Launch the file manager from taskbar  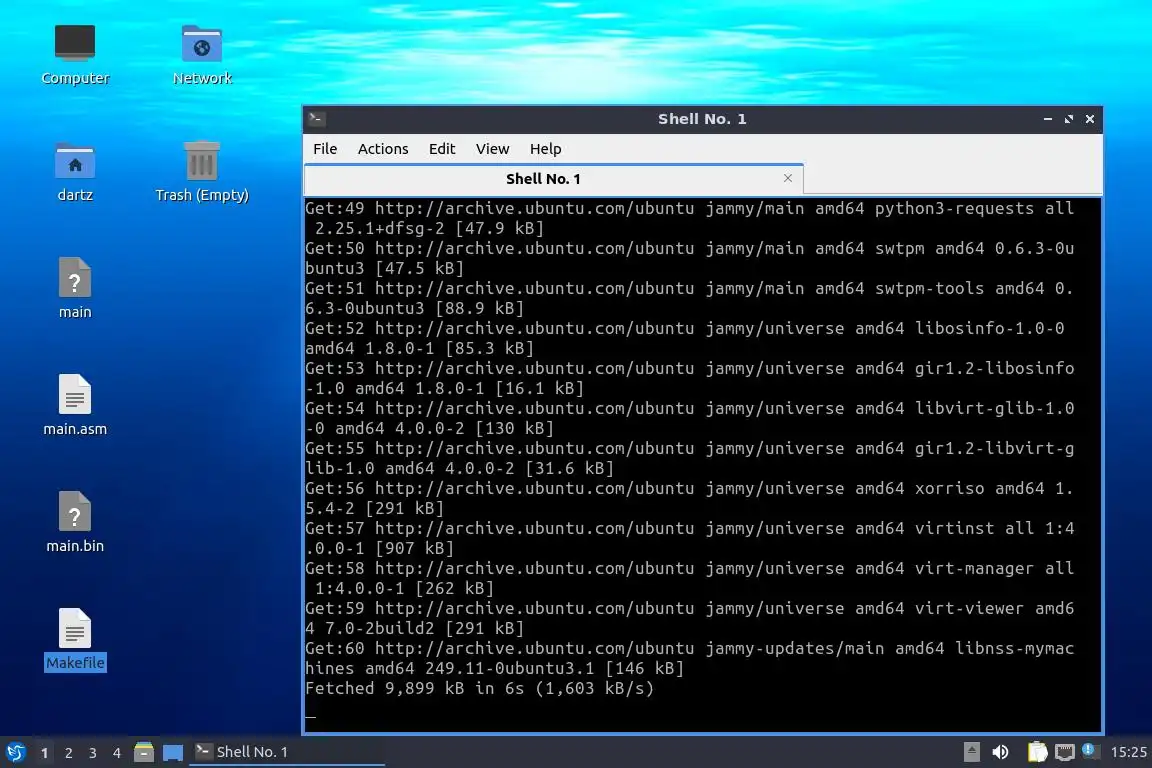(x=144, y=752)
